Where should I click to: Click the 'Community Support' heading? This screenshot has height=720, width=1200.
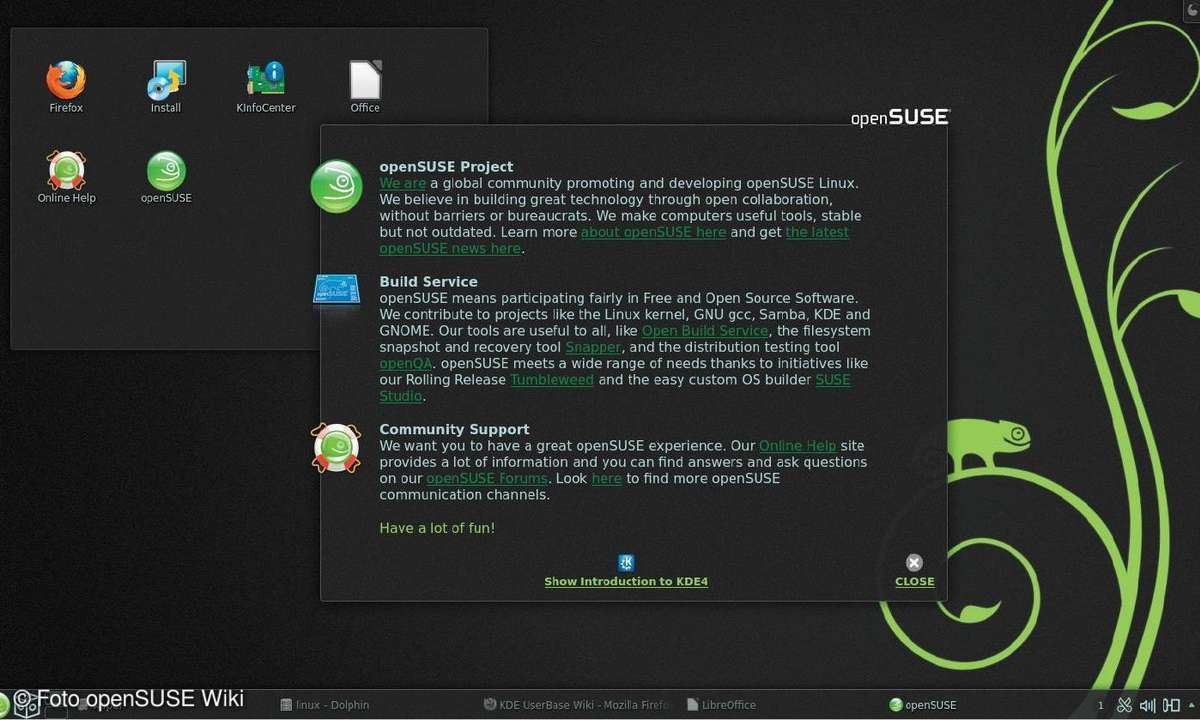coord(454,429)
